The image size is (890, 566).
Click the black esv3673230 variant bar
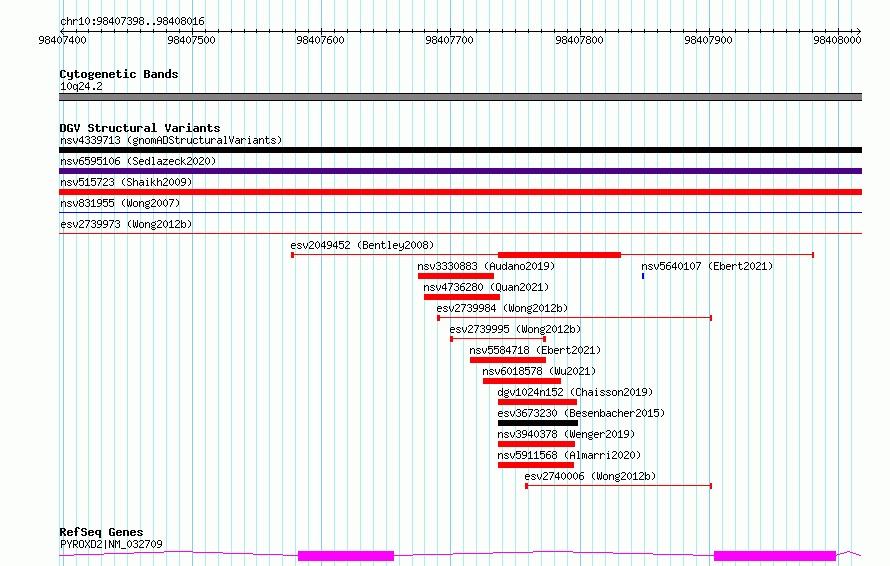pyautogui.click(x=538, y=423)
